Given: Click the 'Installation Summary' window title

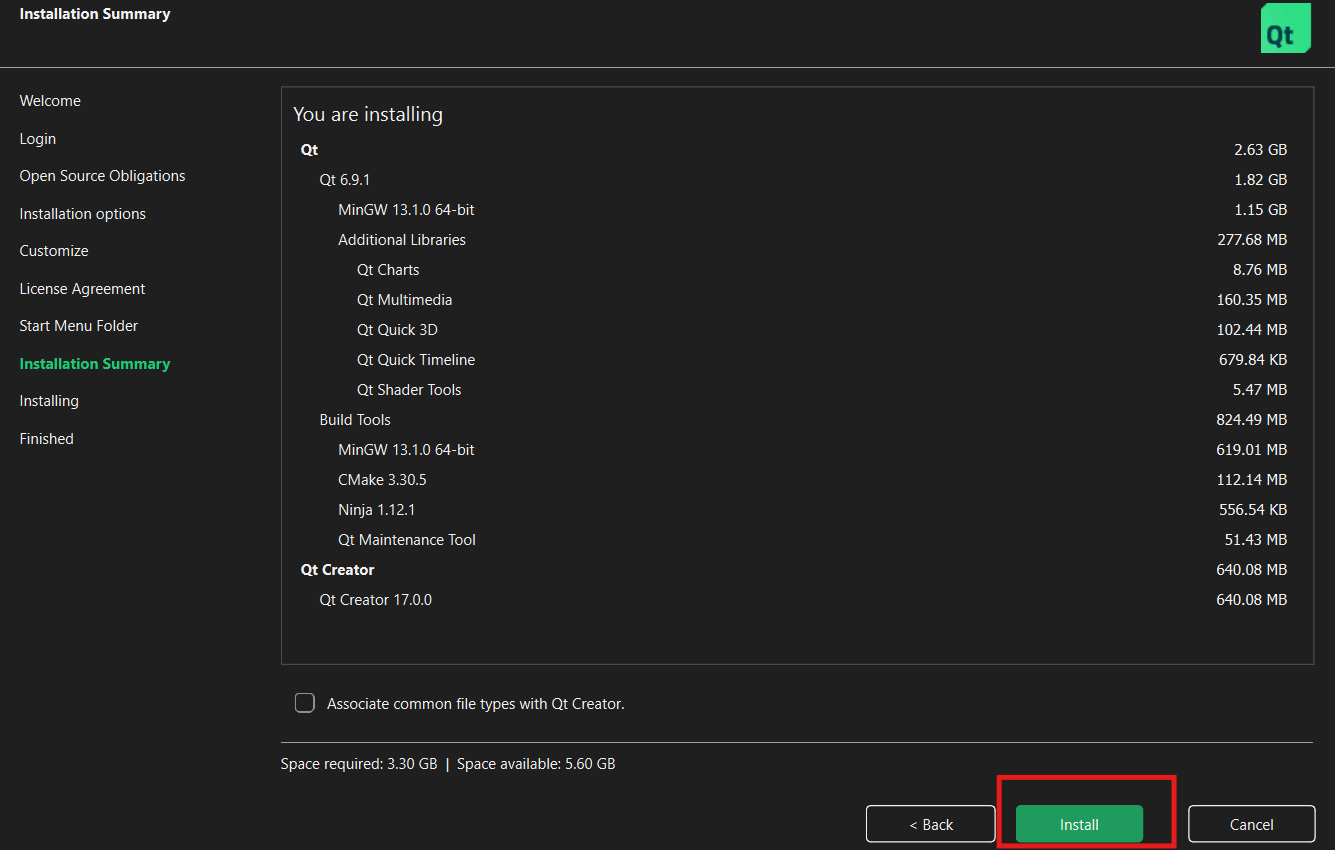Looking at the screenshot, I should [95, 14].
